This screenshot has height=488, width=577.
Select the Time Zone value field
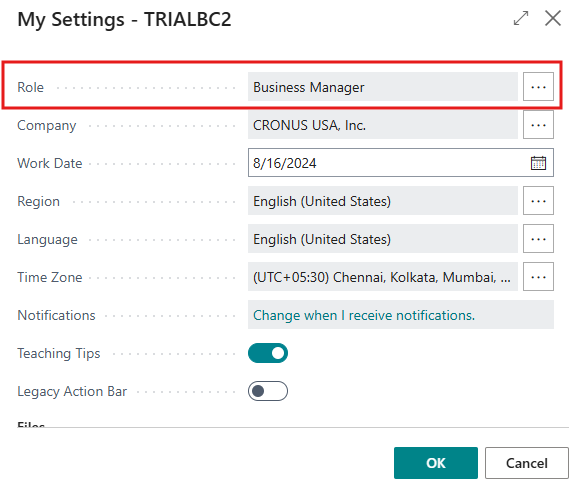[x=383, y=277]
